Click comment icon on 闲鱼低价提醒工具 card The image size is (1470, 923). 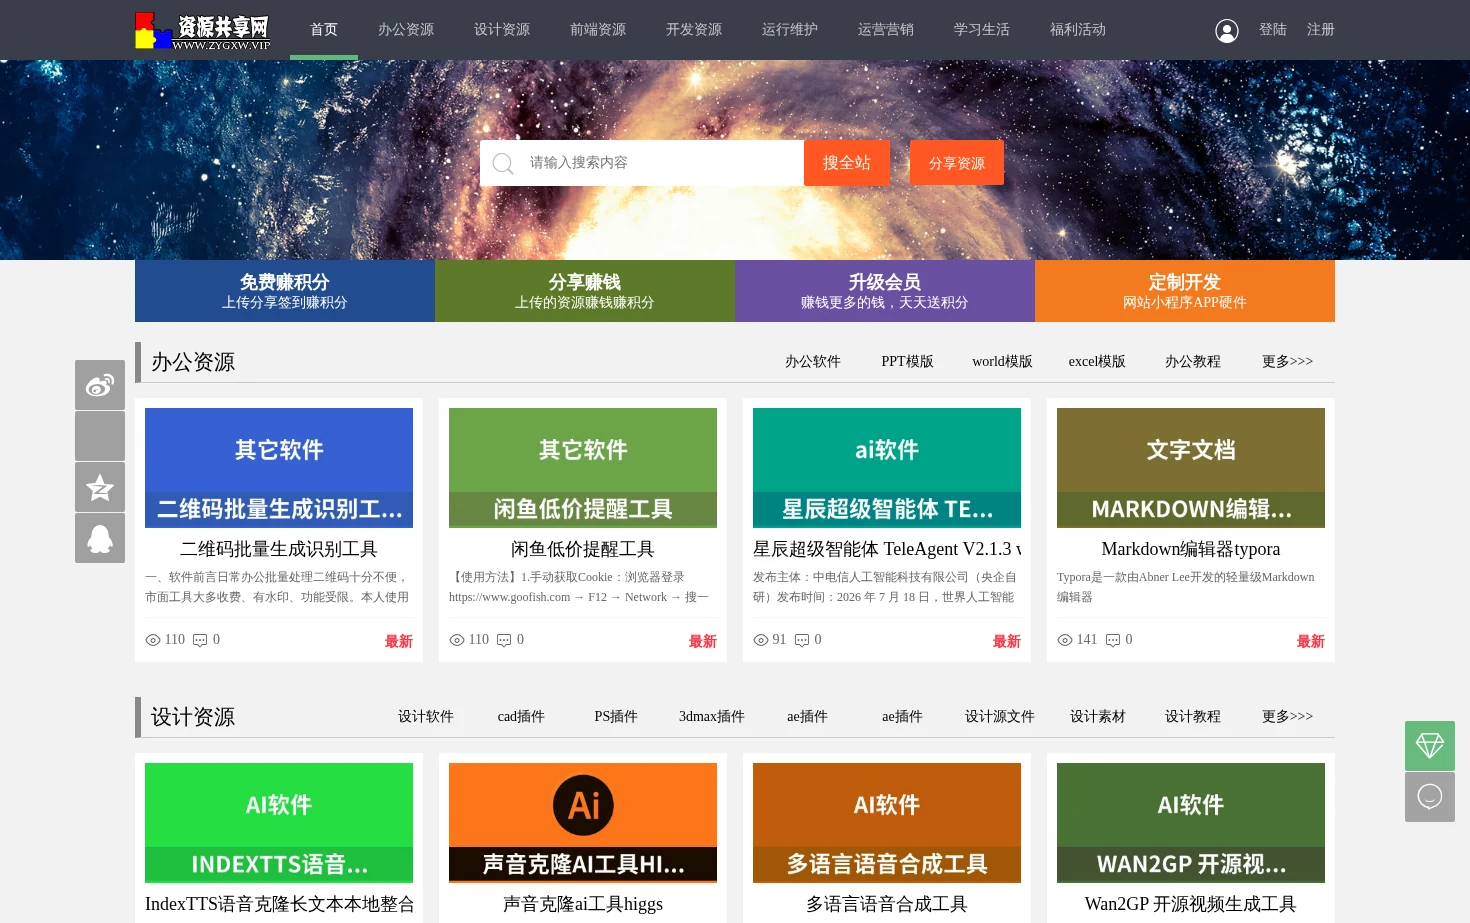504,640
